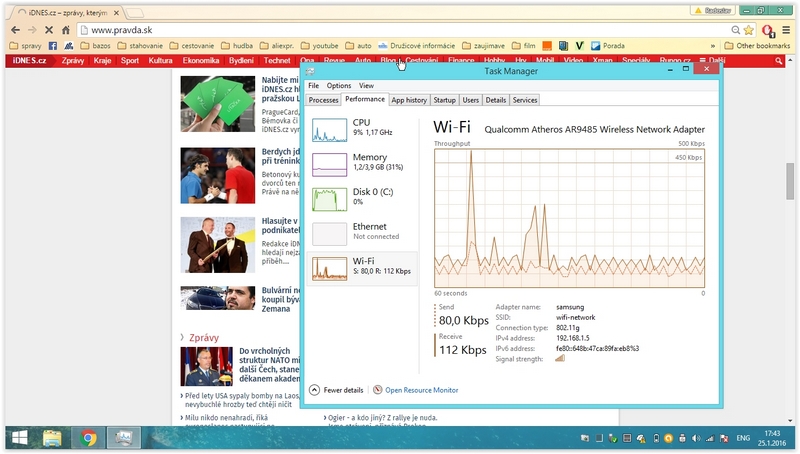800x454 pixels.
Task: Select Memory performance item
Action: [x=362, y=164]
